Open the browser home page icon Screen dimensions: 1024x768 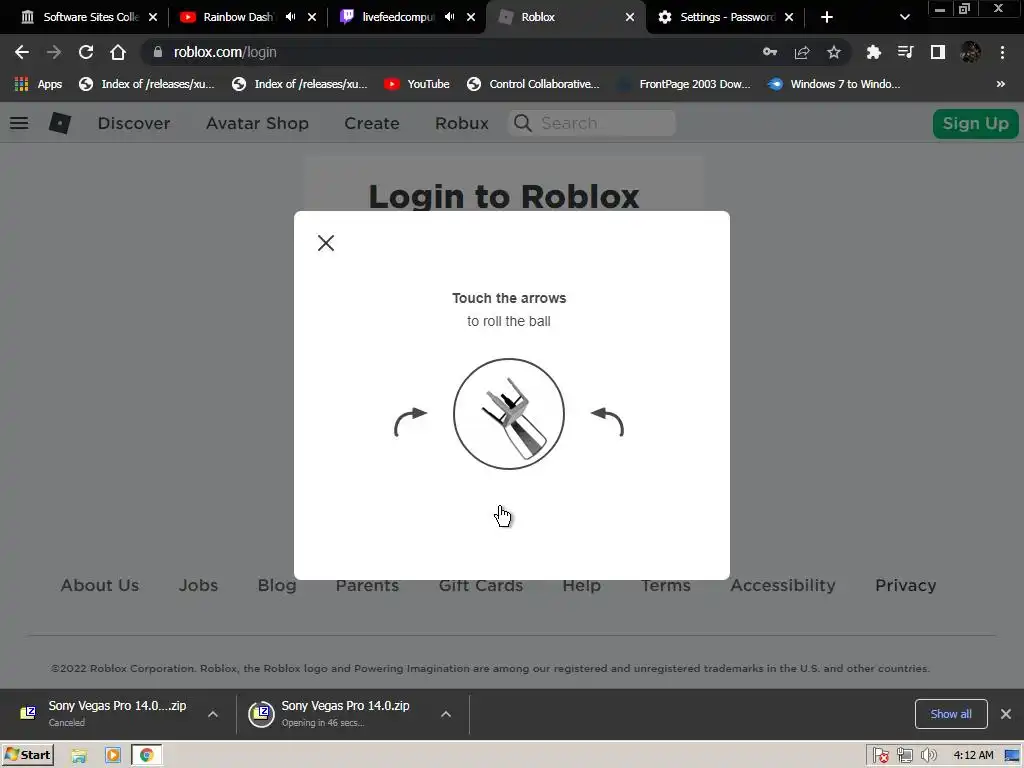click(x=118, y=52)
